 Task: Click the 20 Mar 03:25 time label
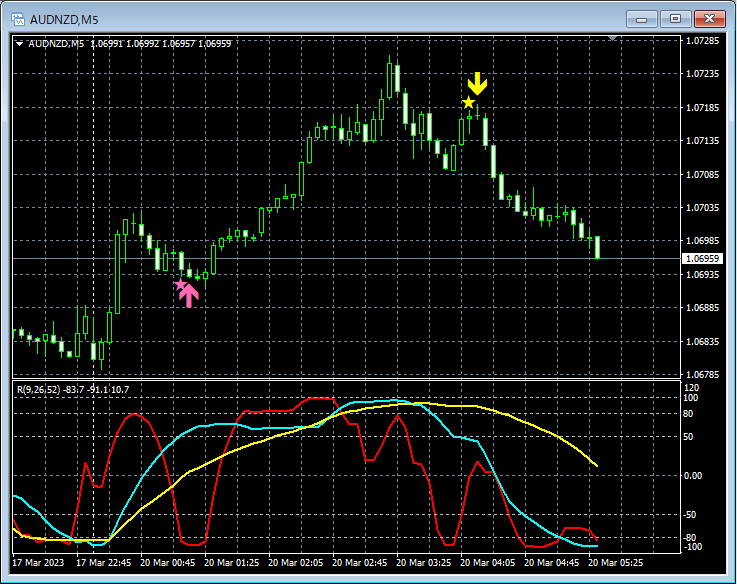pyautogui.click(x=423, y=562)
